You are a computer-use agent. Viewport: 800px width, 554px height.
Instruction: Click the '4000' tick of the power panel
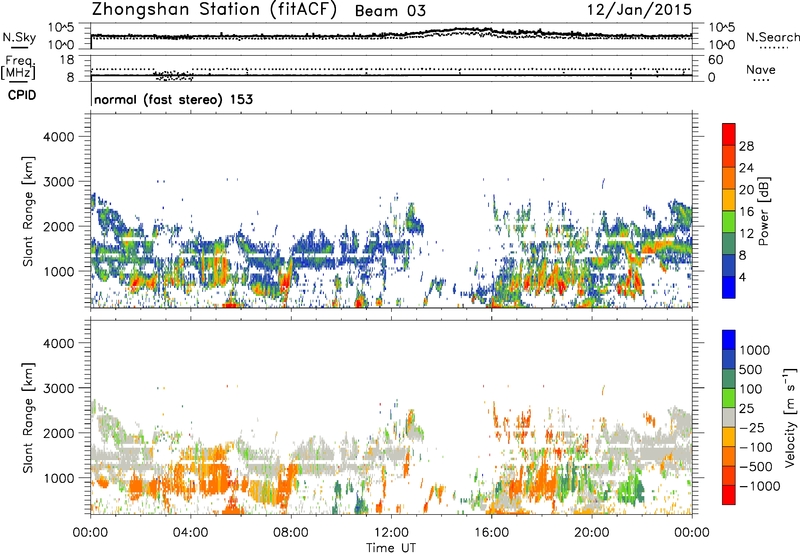(59, 137)
